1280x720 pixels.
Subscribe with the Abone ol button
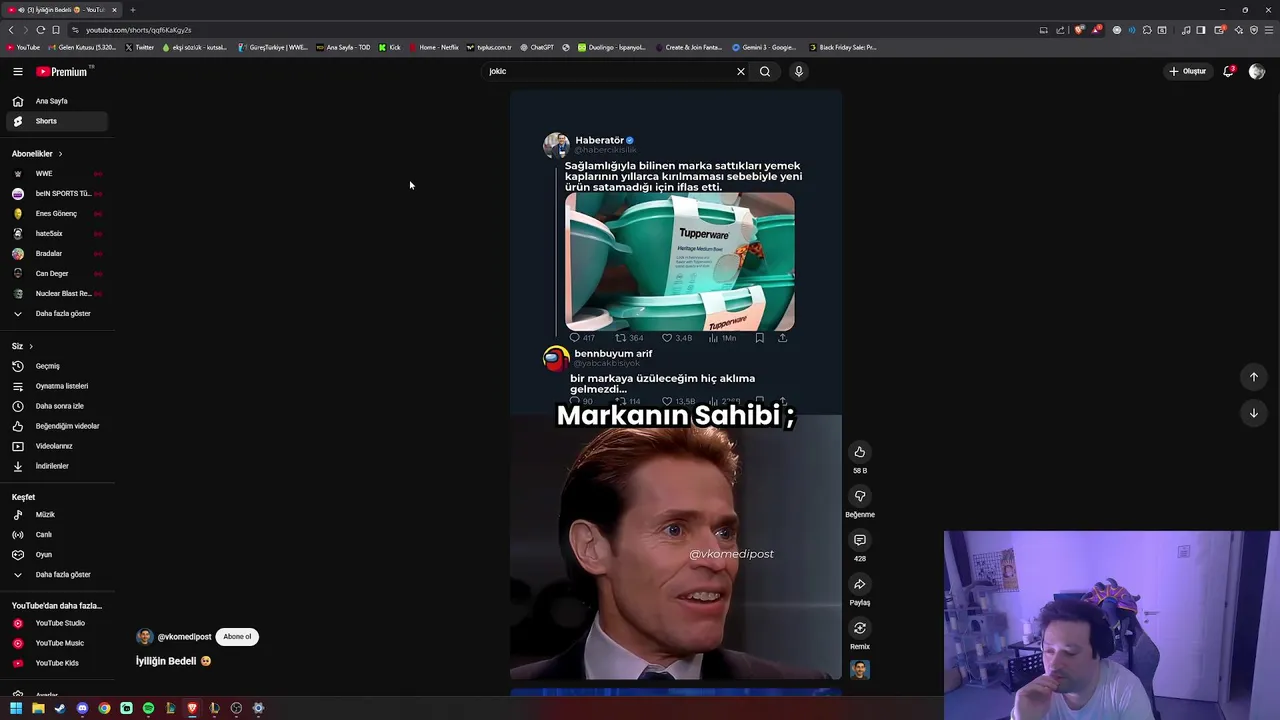237,637
